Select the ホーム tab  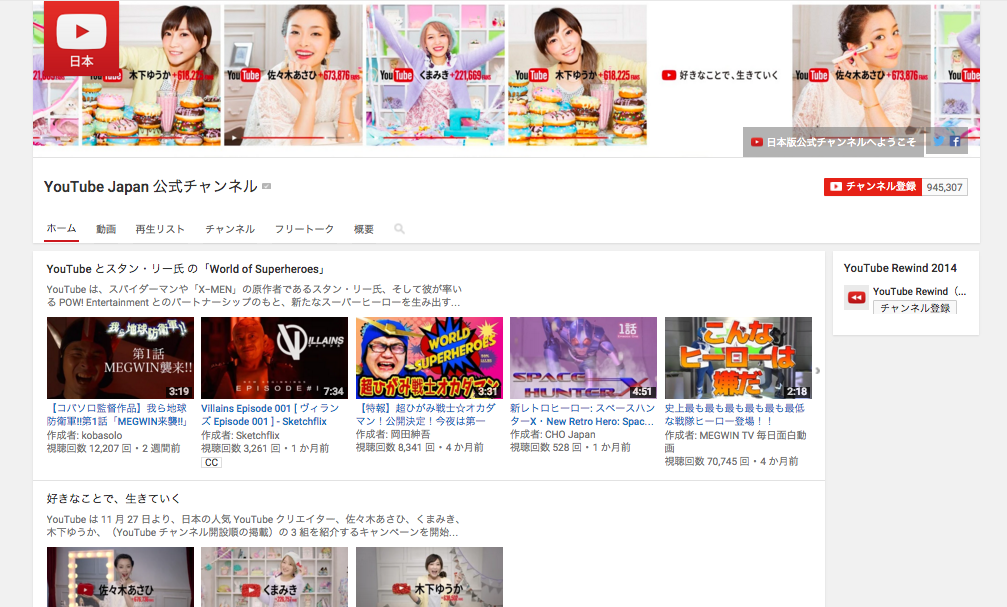click(x=62, y=229)
